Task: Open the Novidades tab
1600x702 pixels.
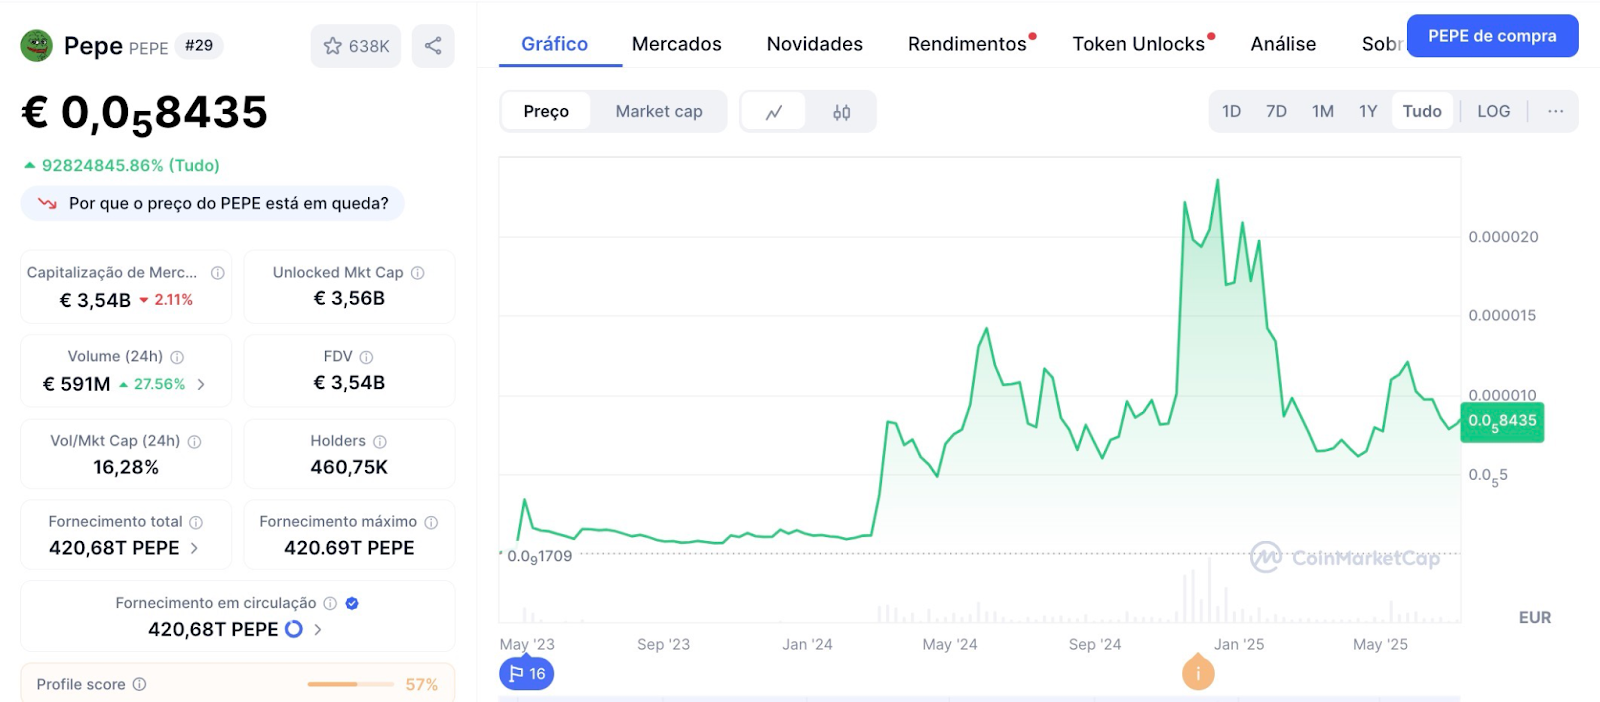Action: pos(815,44)
